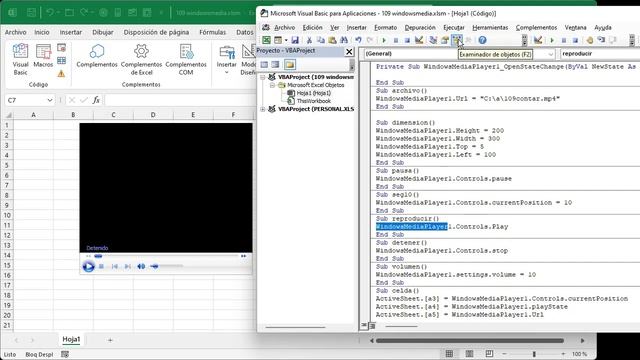The width and height of the screenshot is (640, 360).
Task: Click the fx insert function icon
Action: [96, 100]
